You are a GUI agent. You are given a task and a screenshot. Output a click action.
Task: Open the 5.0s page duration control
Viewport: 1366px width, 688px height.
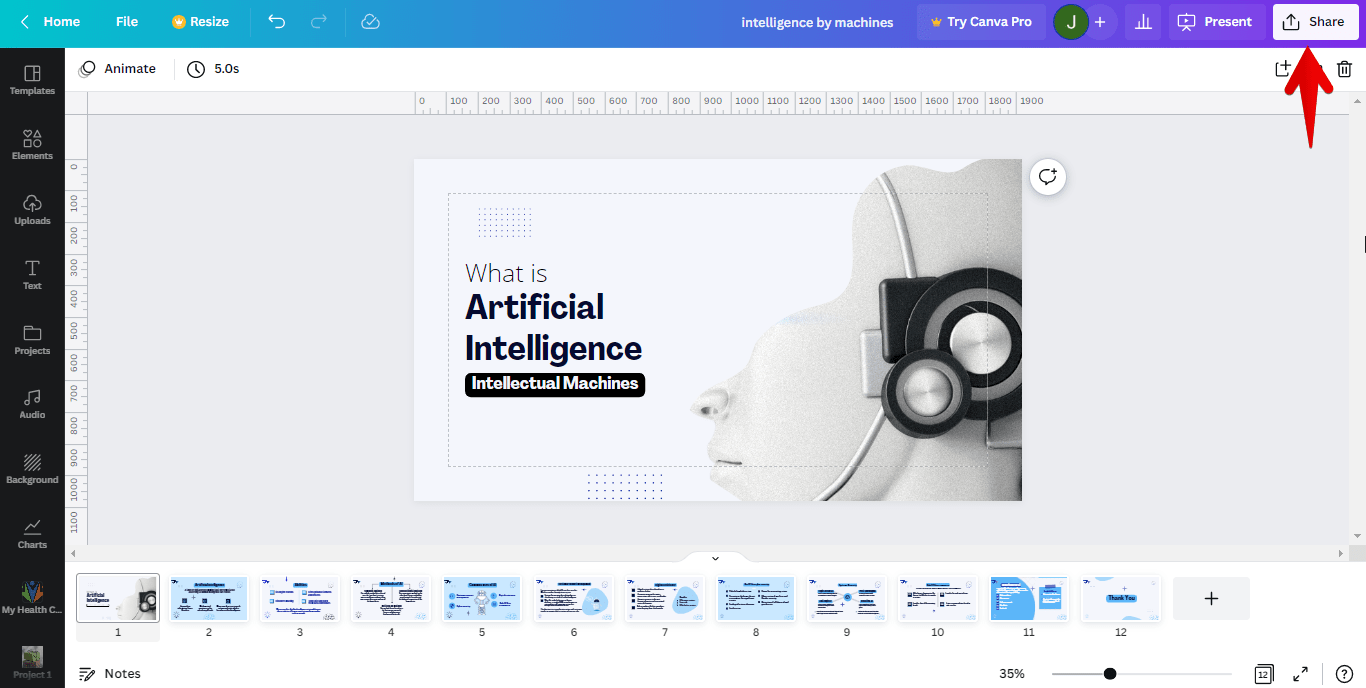pos(213,68)
